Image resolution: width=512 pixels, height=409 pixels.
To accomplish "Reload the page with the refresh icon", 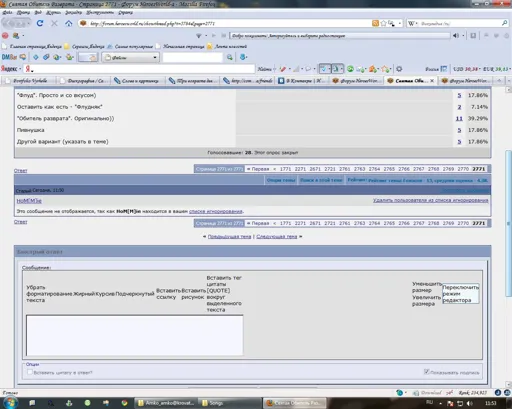I will coord(40,23).
